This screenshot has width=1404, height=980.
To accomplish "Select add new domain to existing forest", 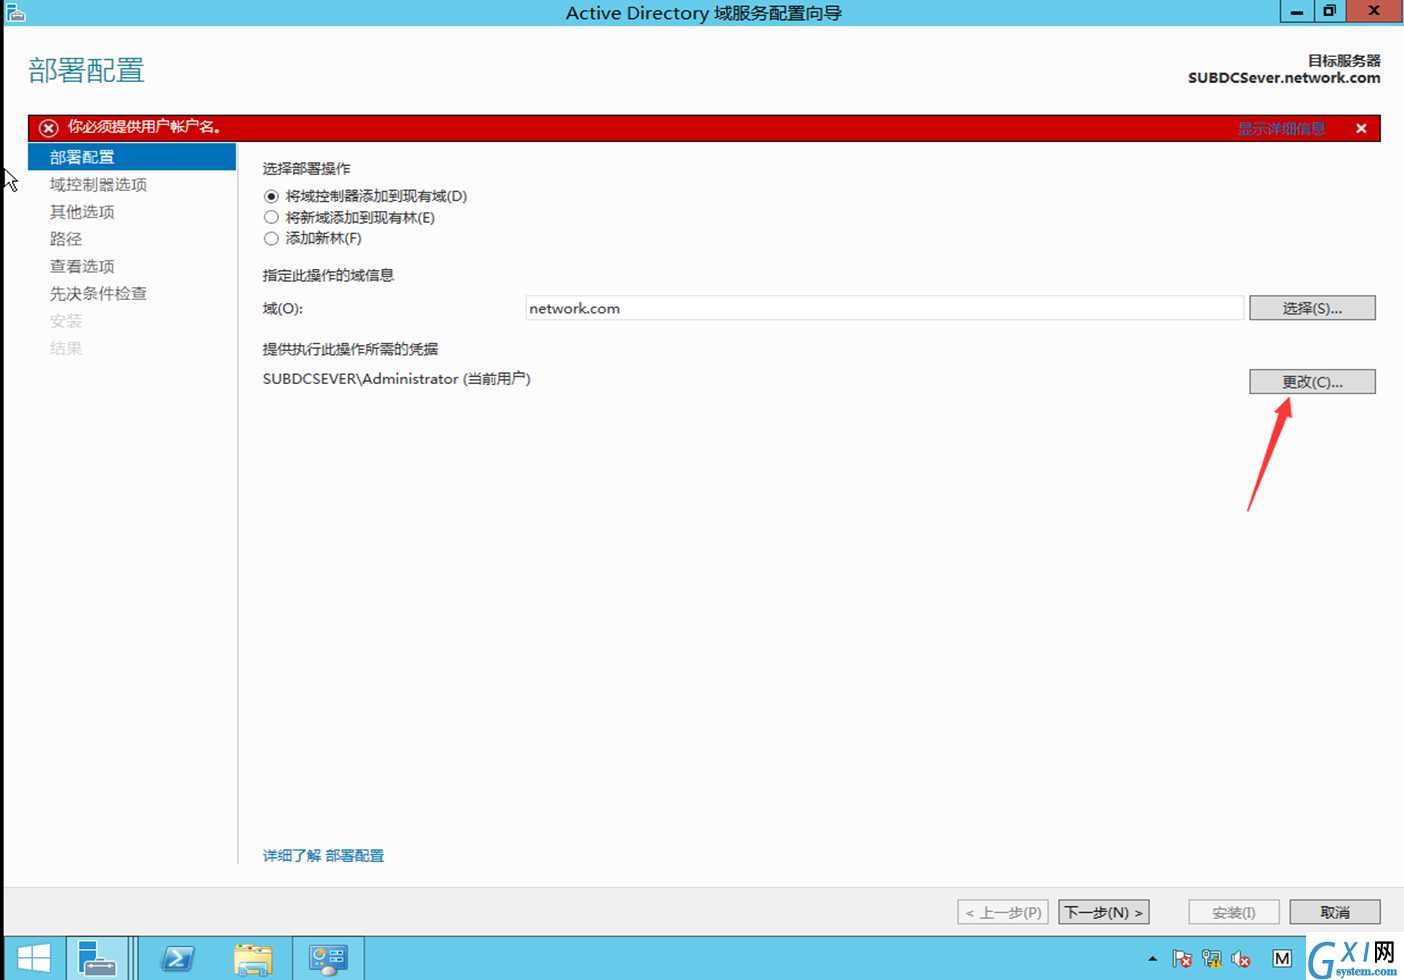I will pos(349,217).
